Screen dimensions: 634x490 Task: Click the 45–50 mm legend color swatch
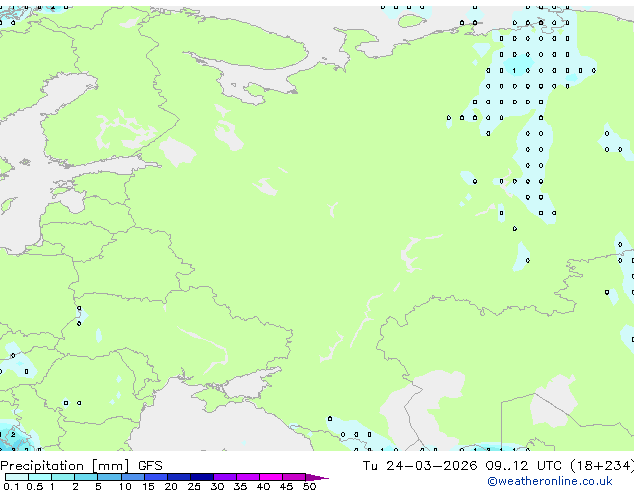(x=294, y=477)
